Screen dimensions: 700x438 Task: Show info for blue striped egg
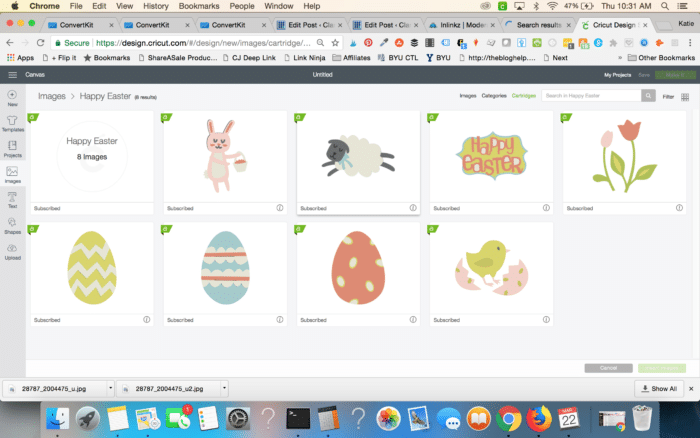tap(280, 319)
